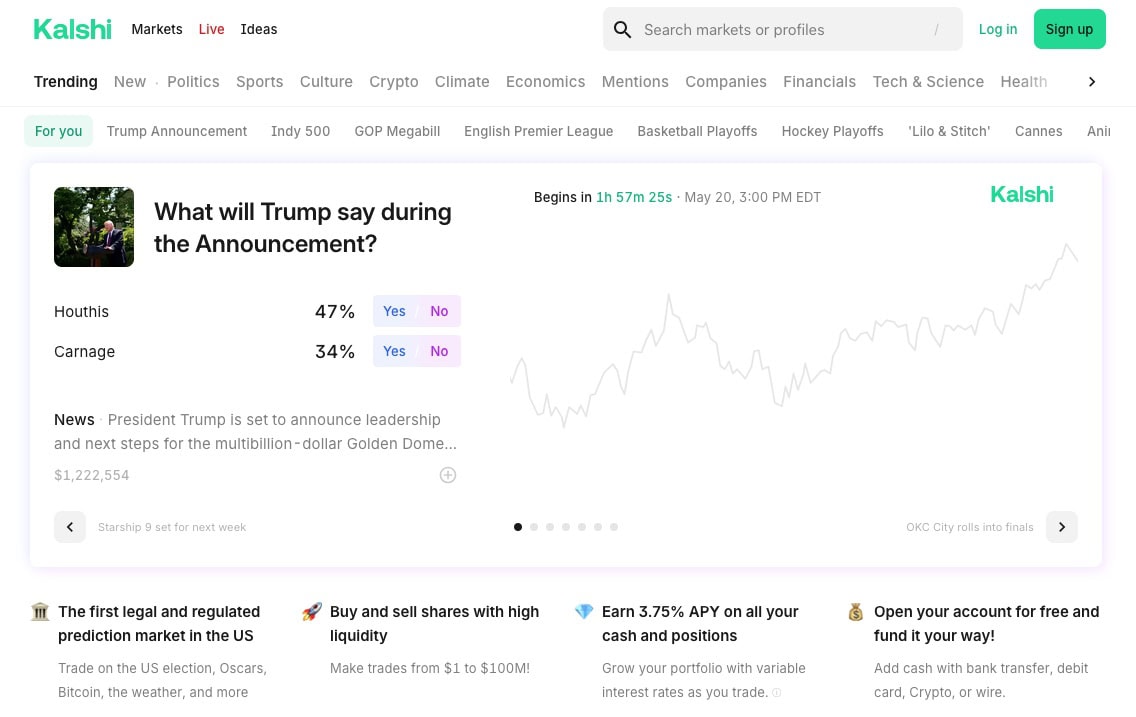Viewport: 1136px width, 717px height.
Task: Go to previous slide with left arrow
Action: point(70,527)
